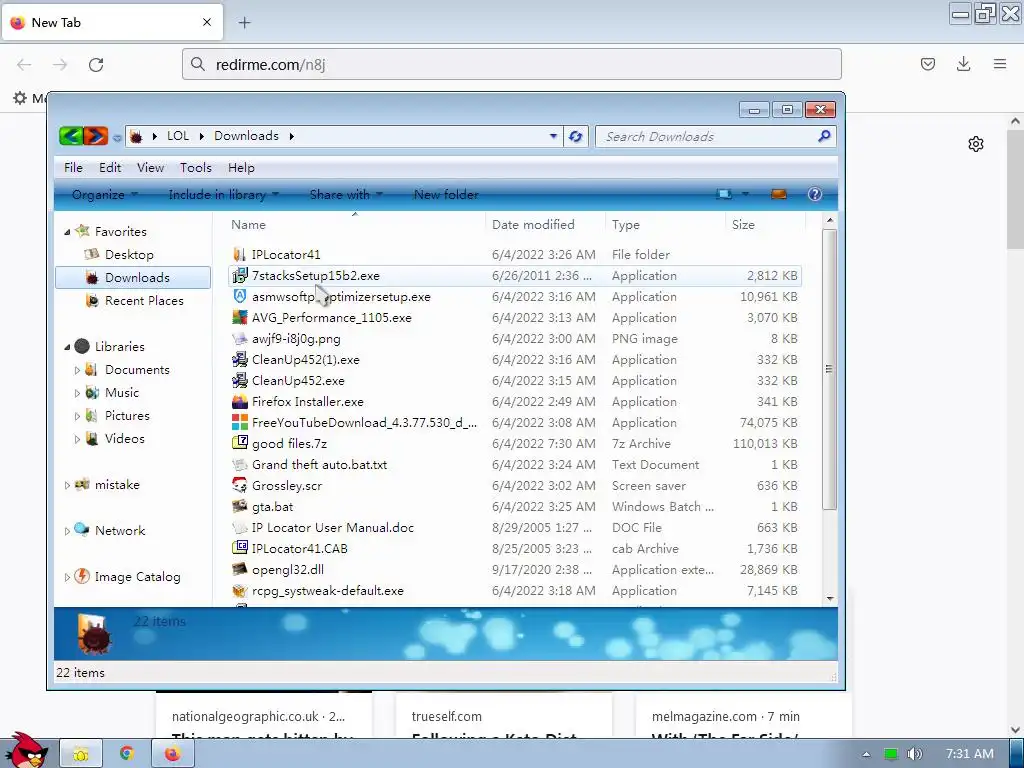
Task: Open new tab page settings gear
Action: click(x=976, y=144)
